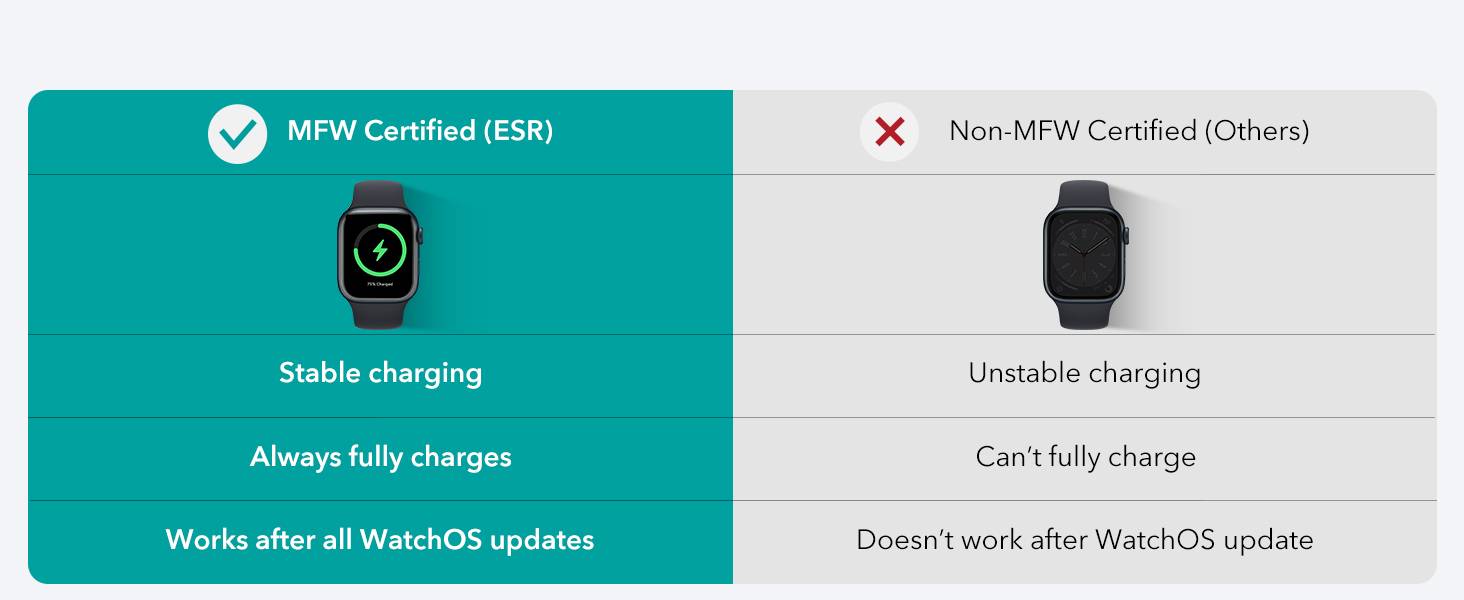Viewport: 1464px width, 600px height.
Task: Click the lower band of the non-certified watch
Action: pyautogui.click(x=1086, y=315)
